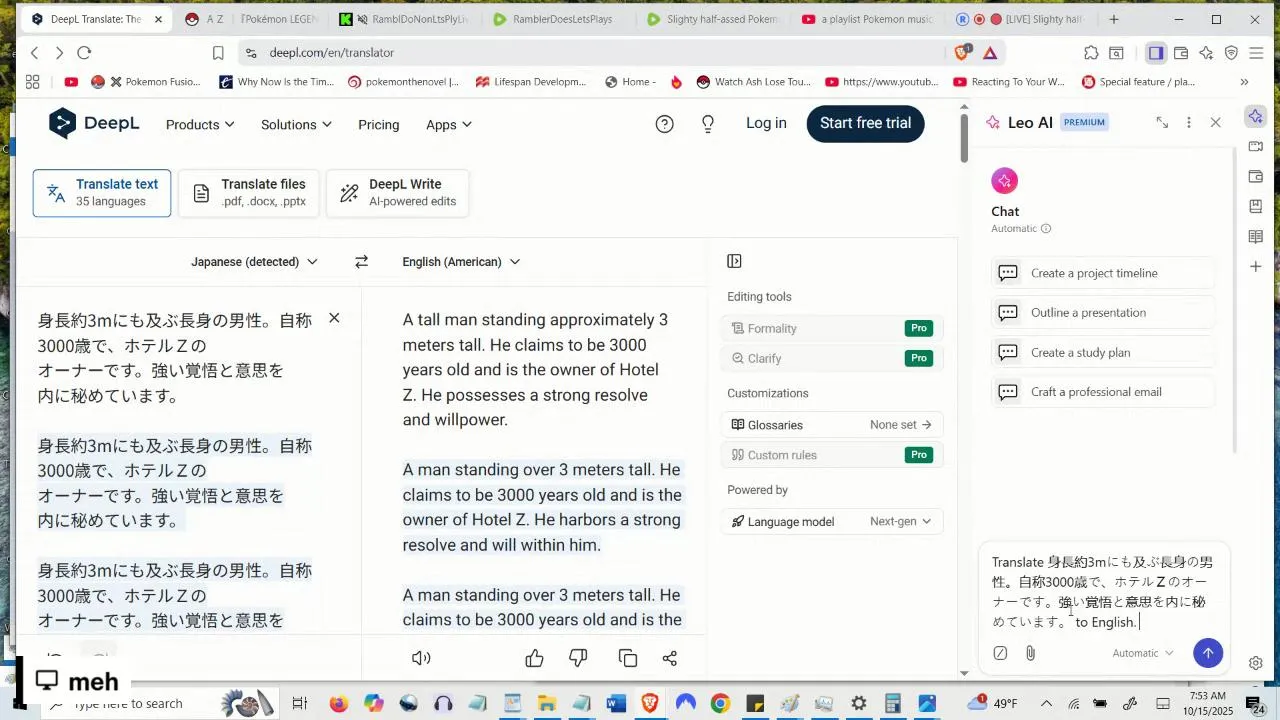Open English (American) target language dropdown
Screen dimensions: 1280x720
pos(461,262)
